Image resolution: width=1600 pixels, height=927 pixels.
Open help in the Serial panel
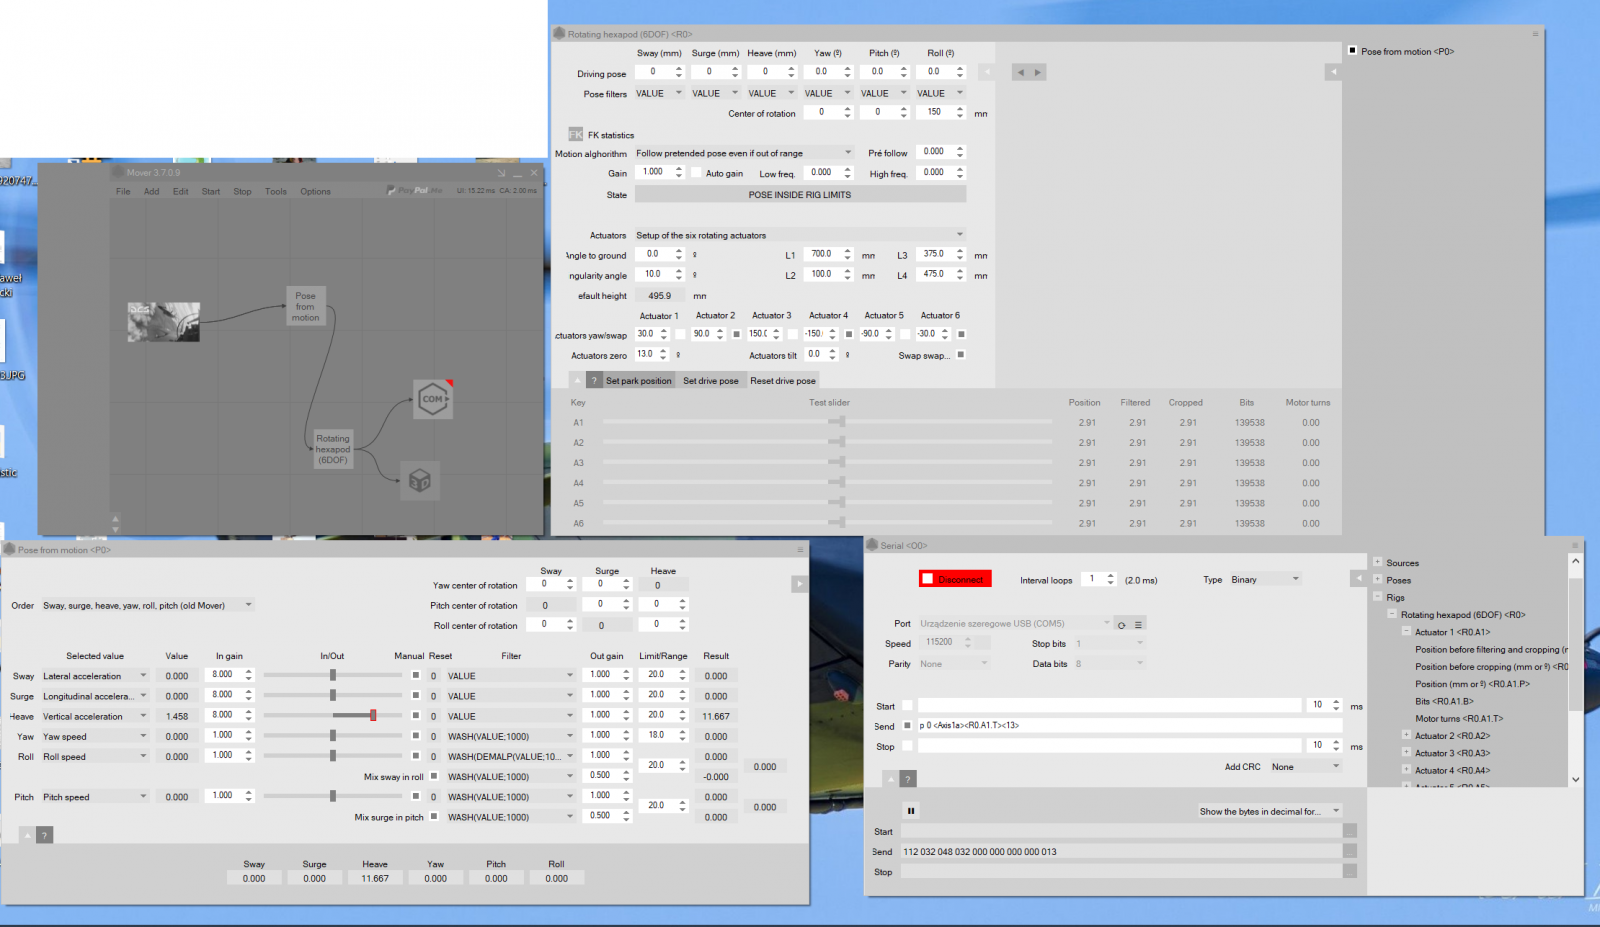pos(908,779)
